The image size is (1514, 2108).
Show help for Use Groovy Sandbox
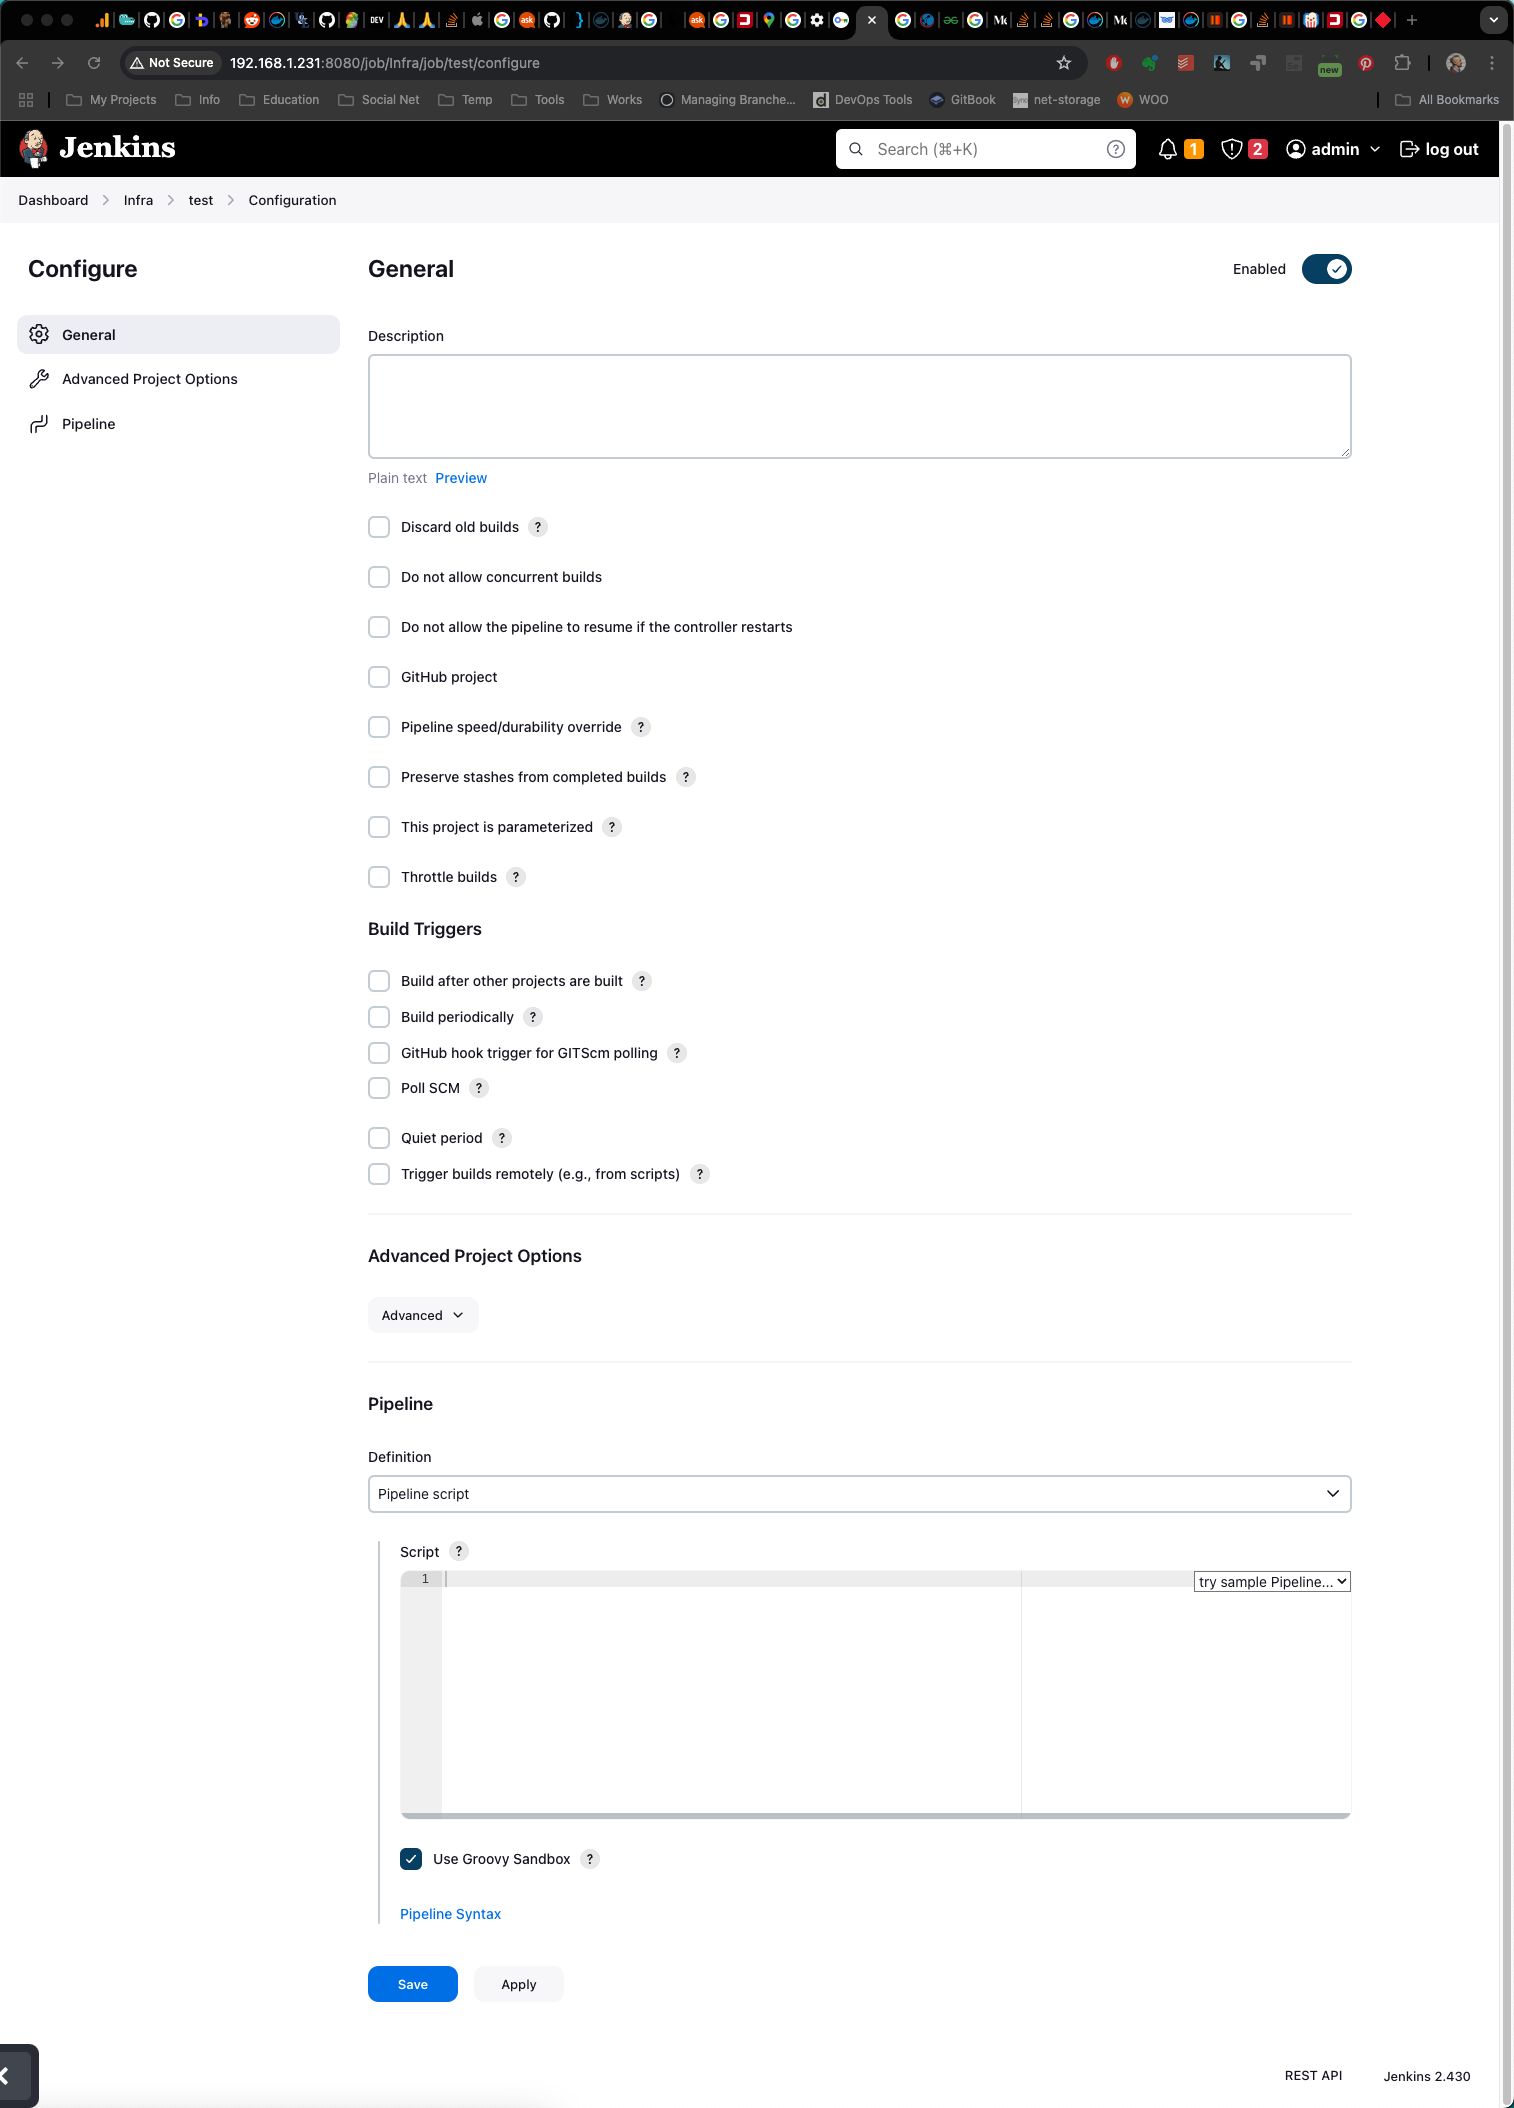590,1859
